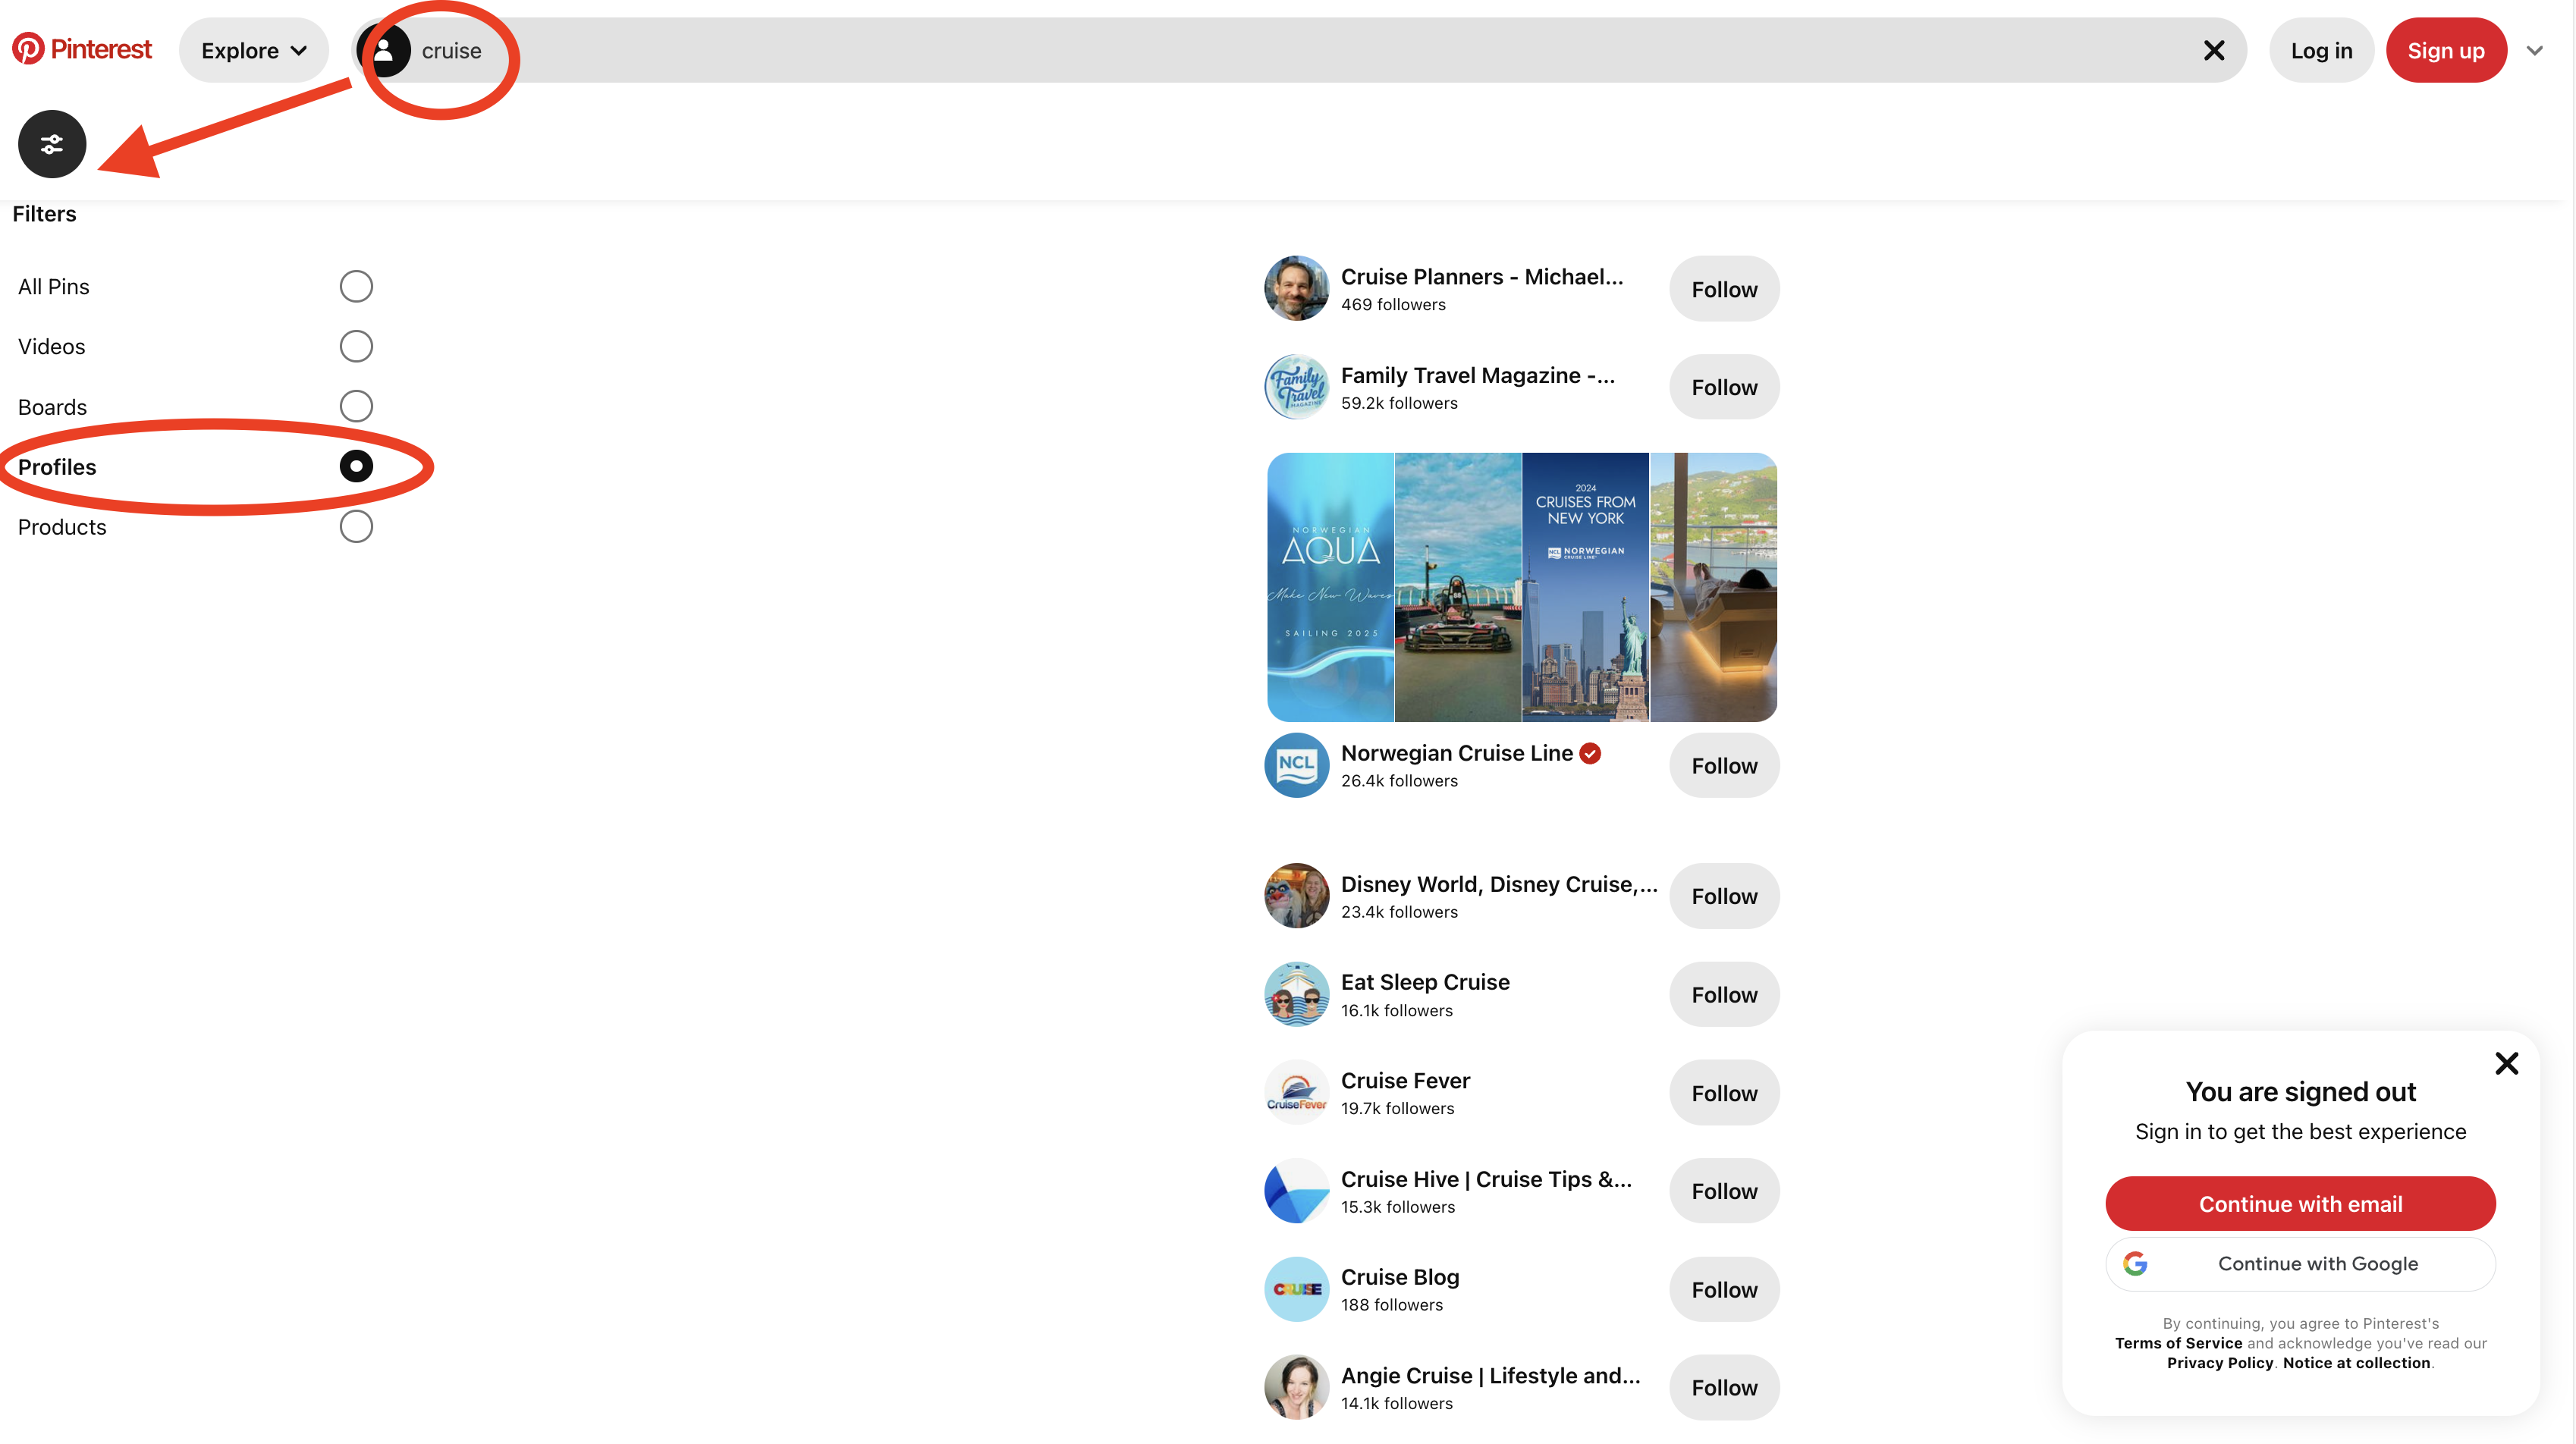The image size is (2576, 1444).
Task: Click into the cruise search field
Action: coord(1298,50)
